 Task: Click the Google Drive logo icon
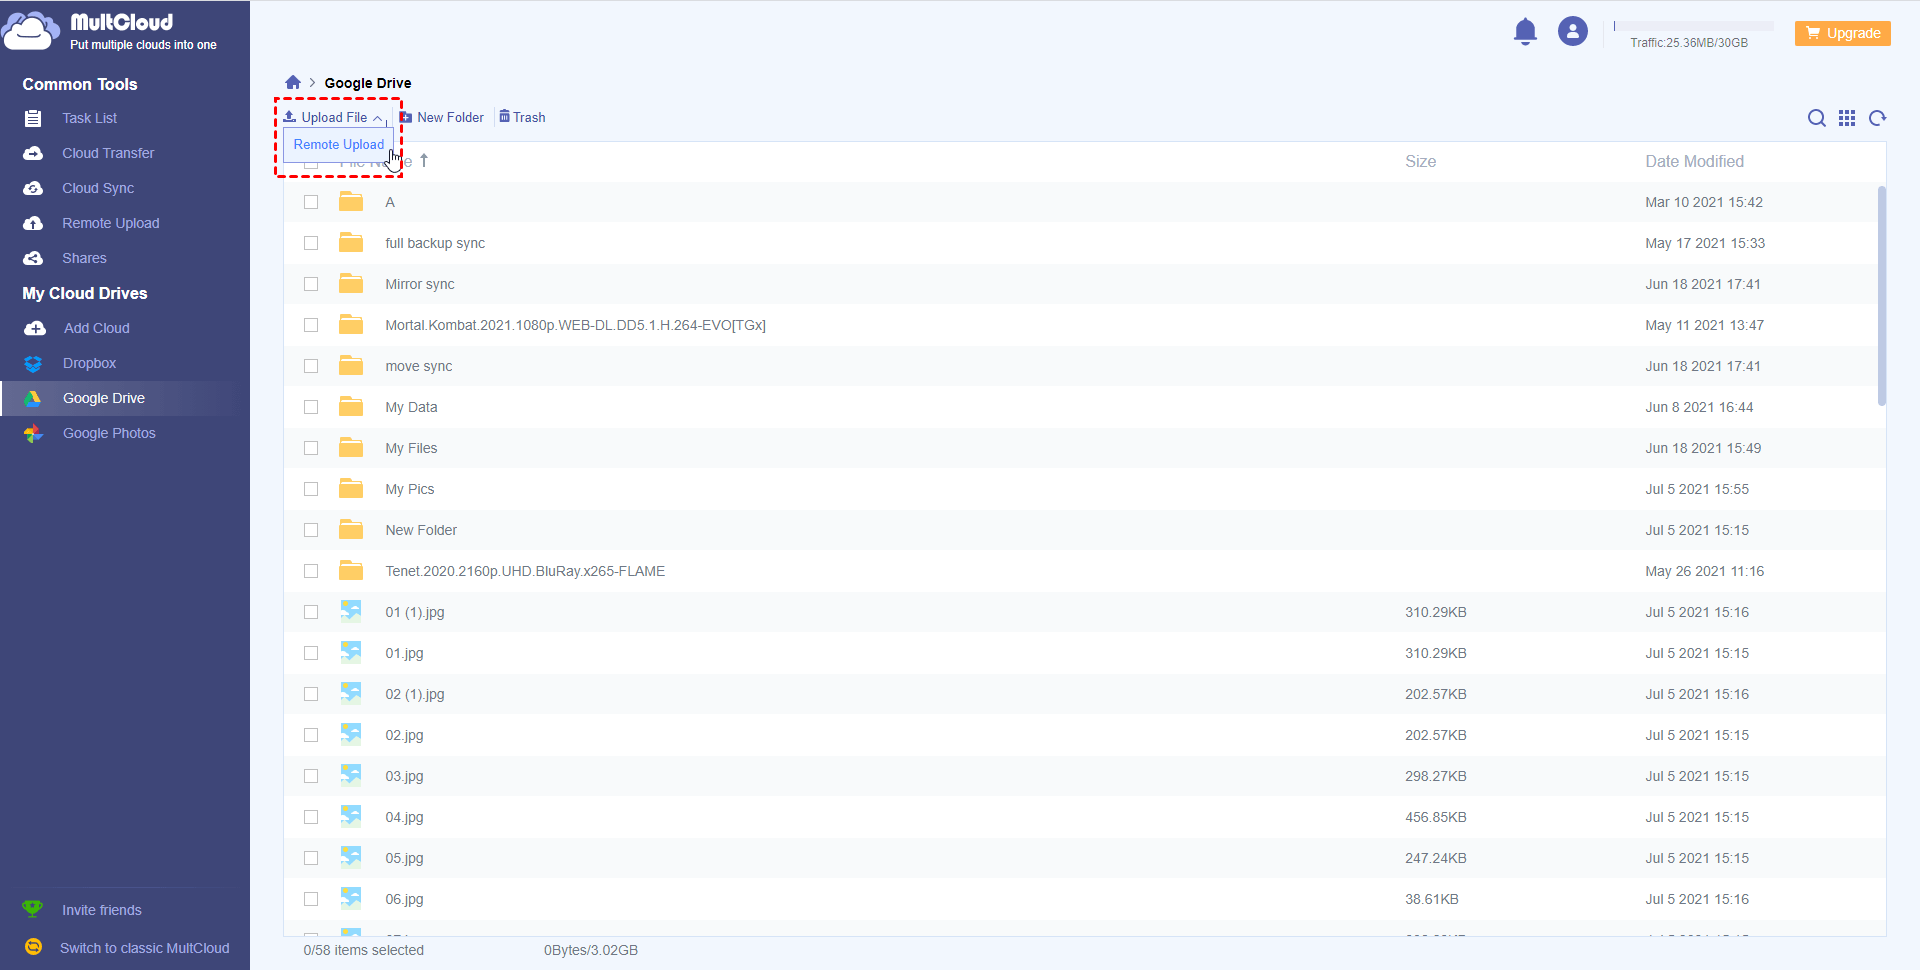(33, 398)
